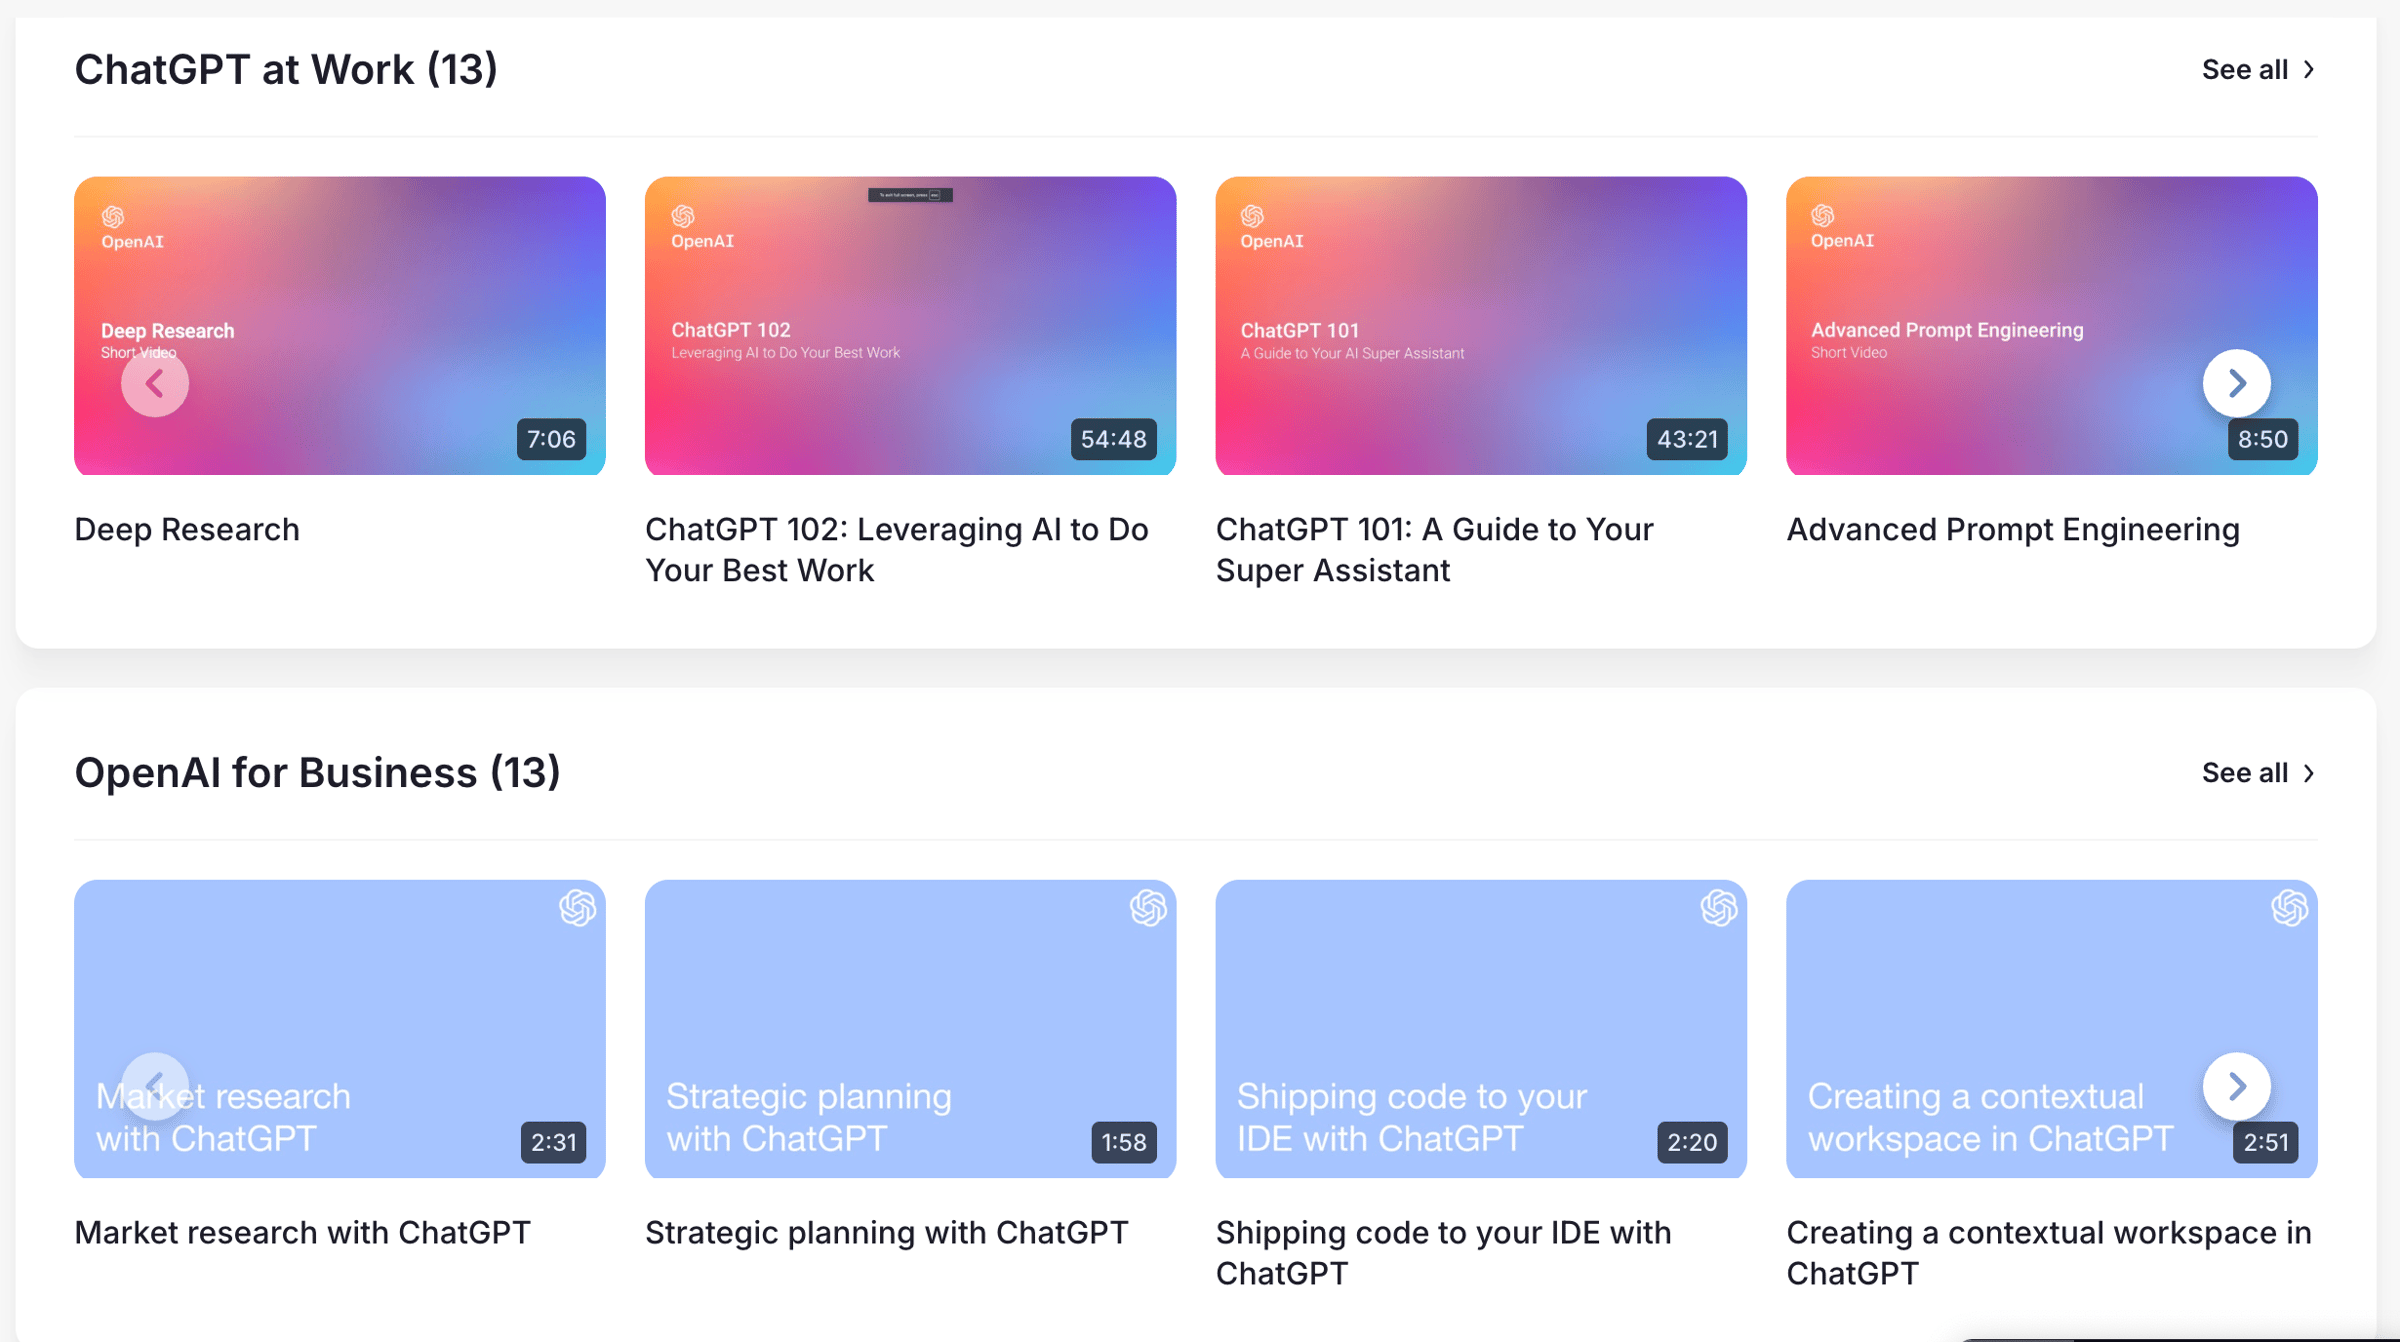Click the 43:21 duration badge
Screen dimensions: 2400x1342
1687,439
